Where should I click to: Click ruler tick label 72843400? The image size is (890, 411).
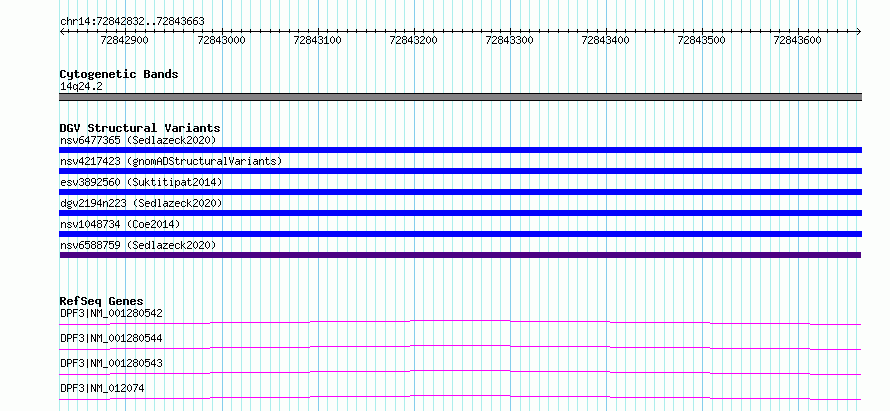[x=606, y=41]
